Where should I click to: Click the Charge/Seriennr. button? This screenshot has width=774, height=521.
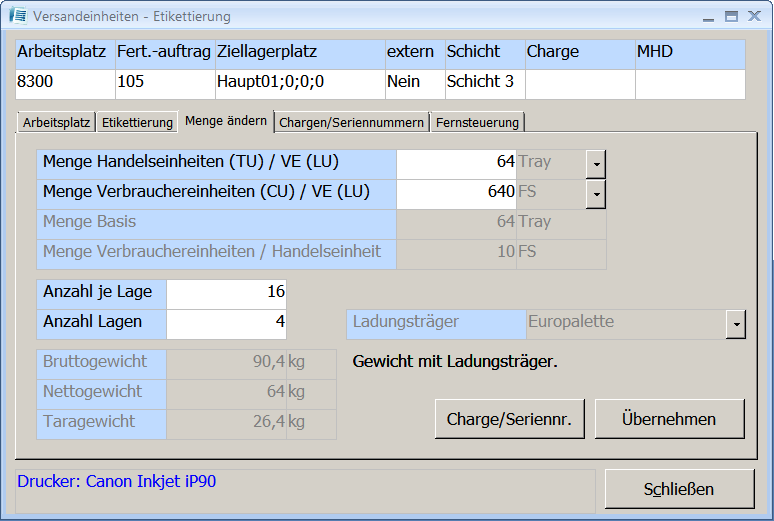click(510, 419)
